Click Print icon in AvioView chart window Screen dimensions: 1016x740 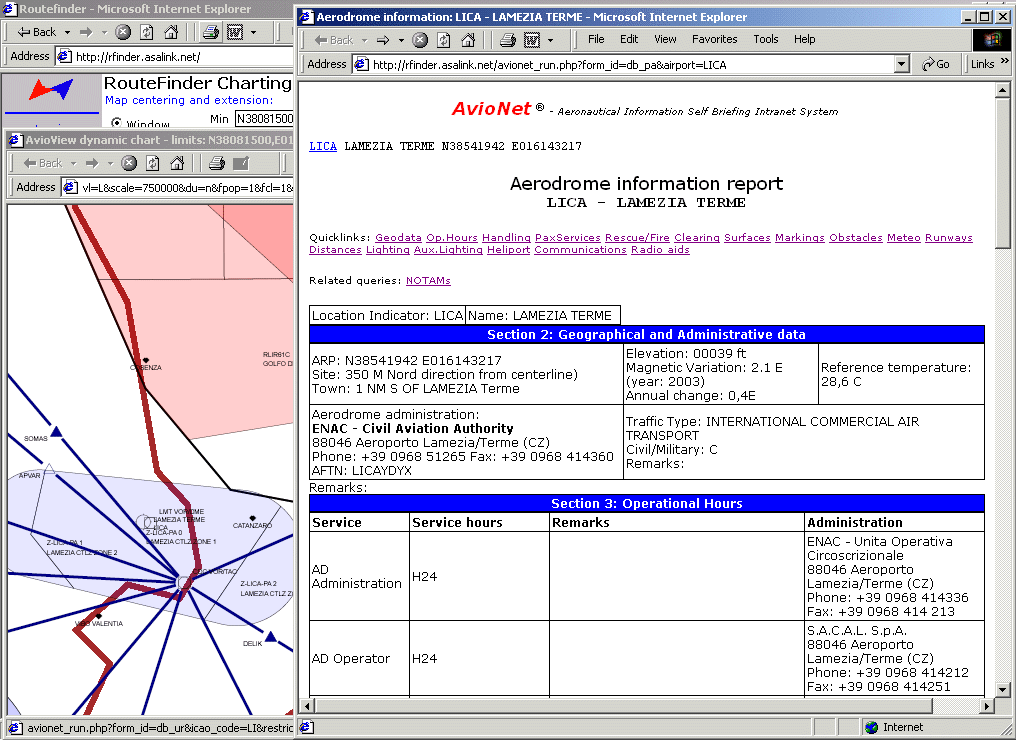point(216,163)
